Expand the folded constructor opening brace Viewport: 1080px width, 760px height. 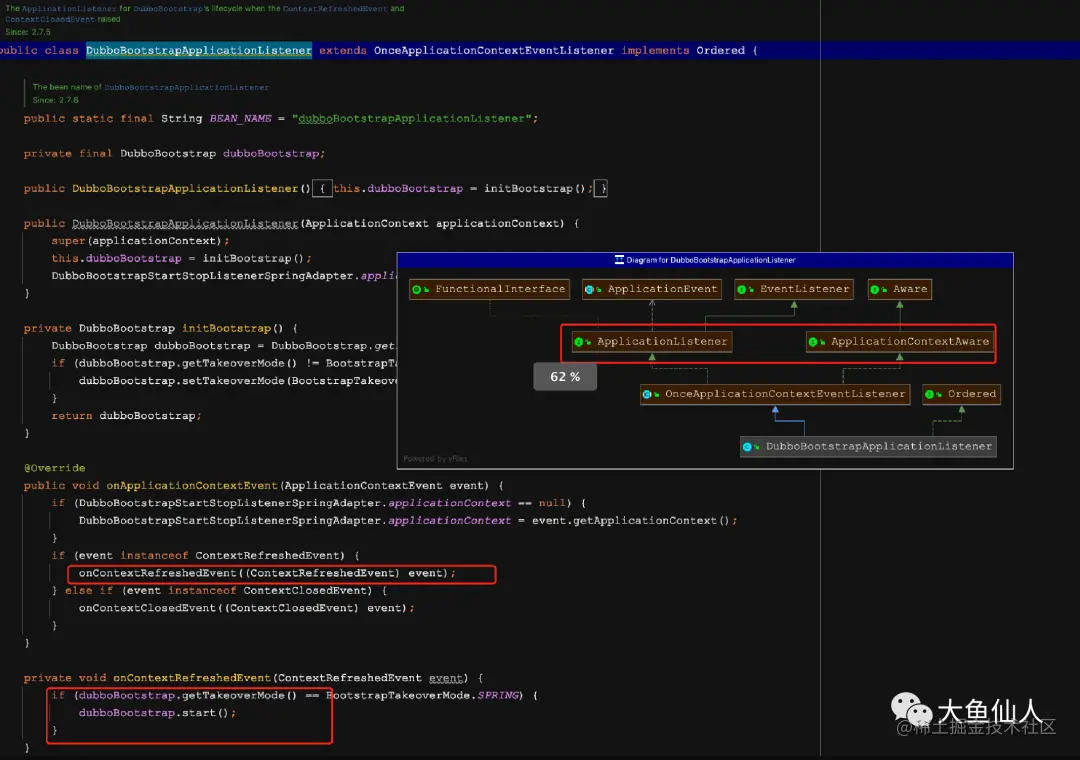point(322,188)
